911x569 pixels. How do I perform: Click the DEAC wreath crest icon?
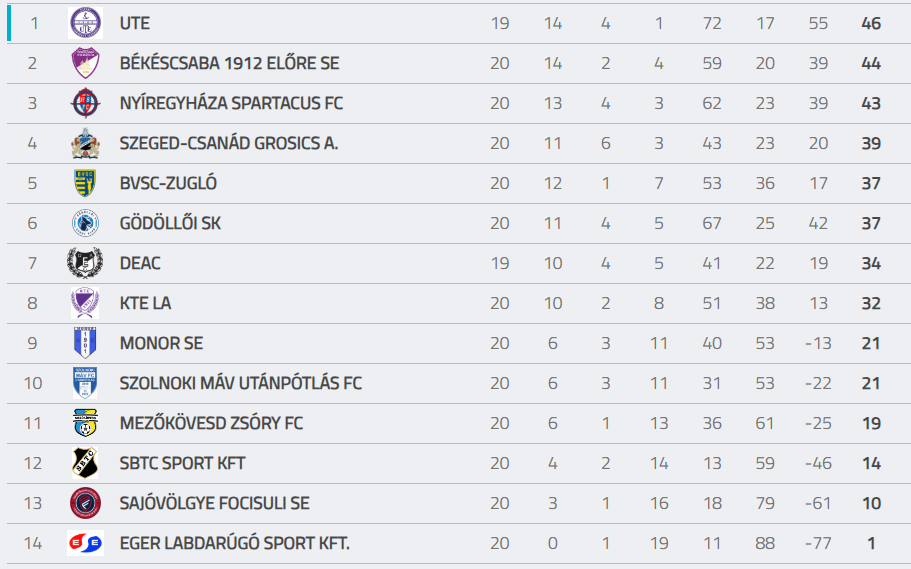pos(85,263)
